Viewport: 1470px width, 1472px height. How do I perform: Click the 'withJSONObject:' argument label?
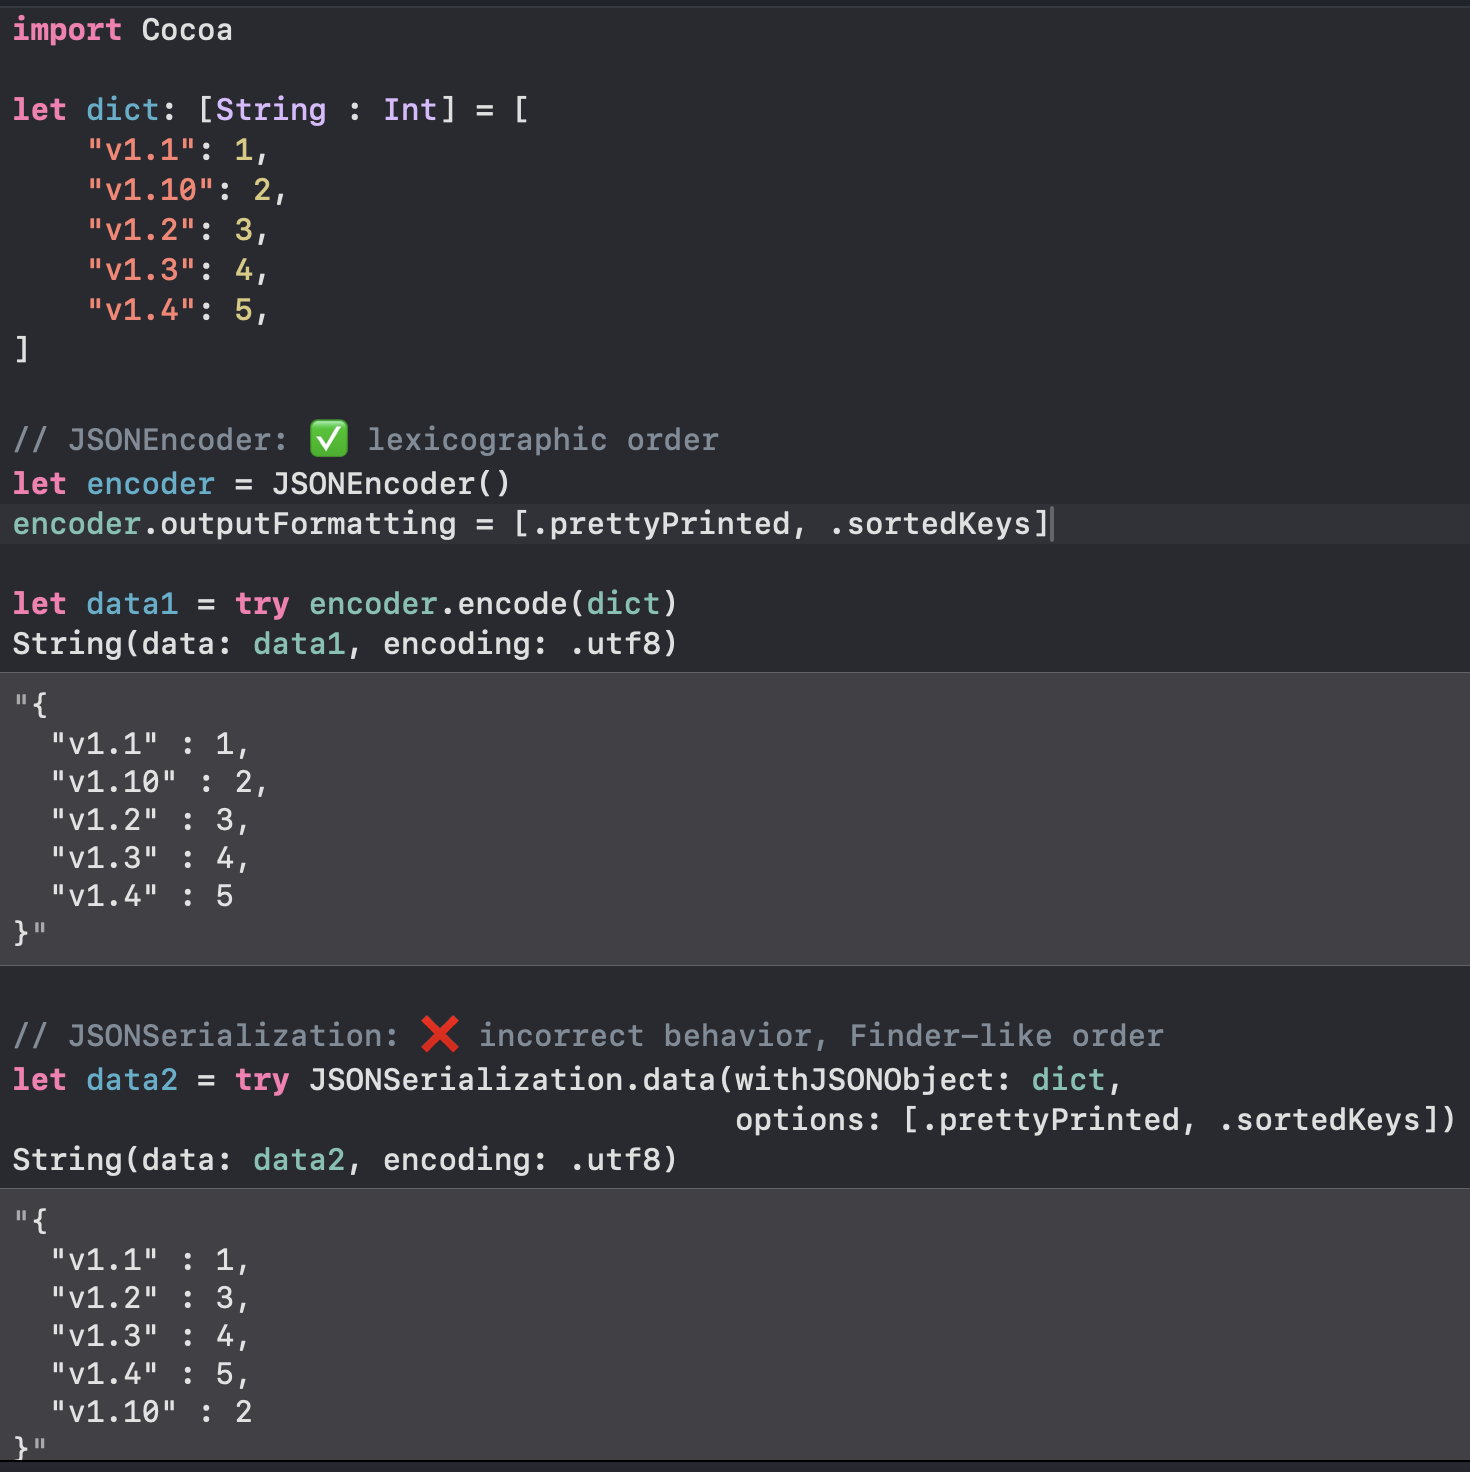tap(873, 1080)
